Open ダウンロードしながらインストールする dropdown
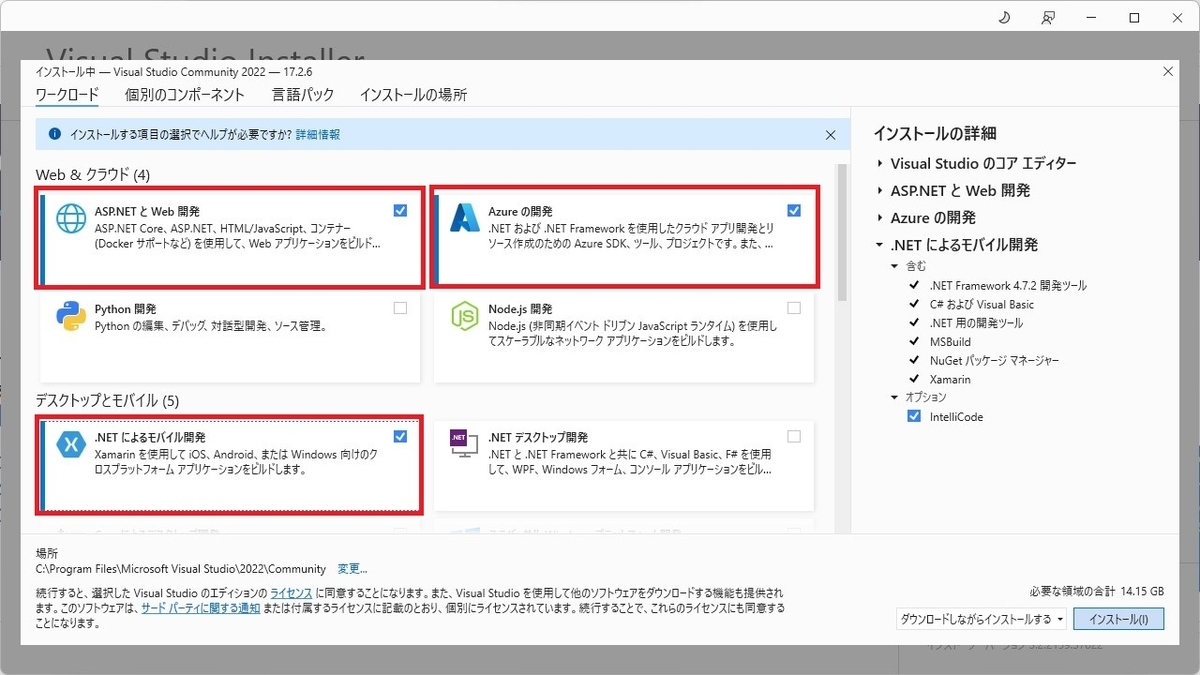This screenshot has height=675, width=1200. point(981,619)
